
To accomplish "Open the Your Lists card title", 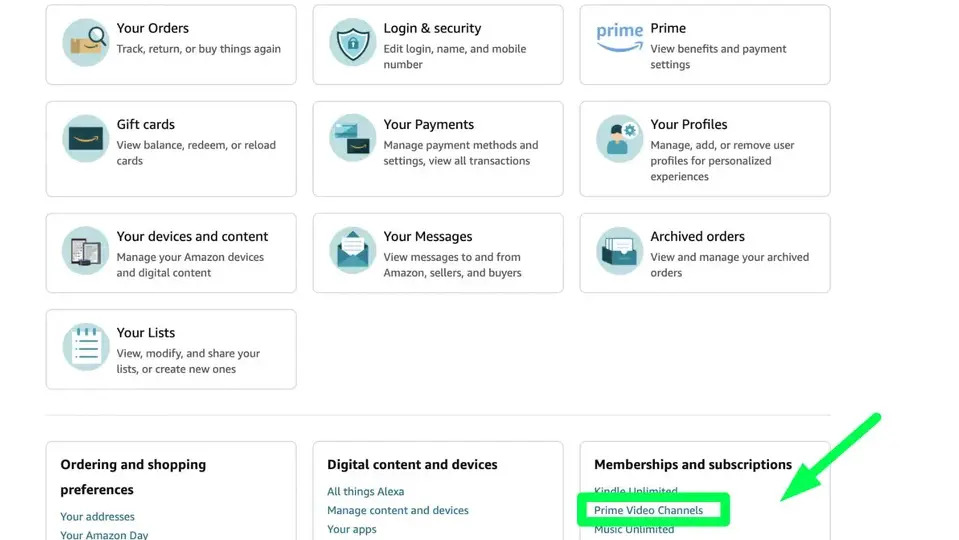I will tap(145, 333).
